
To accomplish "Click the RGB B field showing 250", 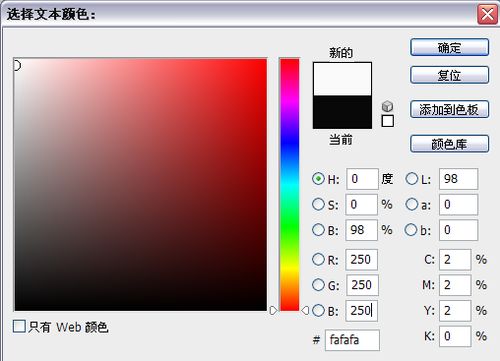I will pyautogui.click(x=362, y=311).
